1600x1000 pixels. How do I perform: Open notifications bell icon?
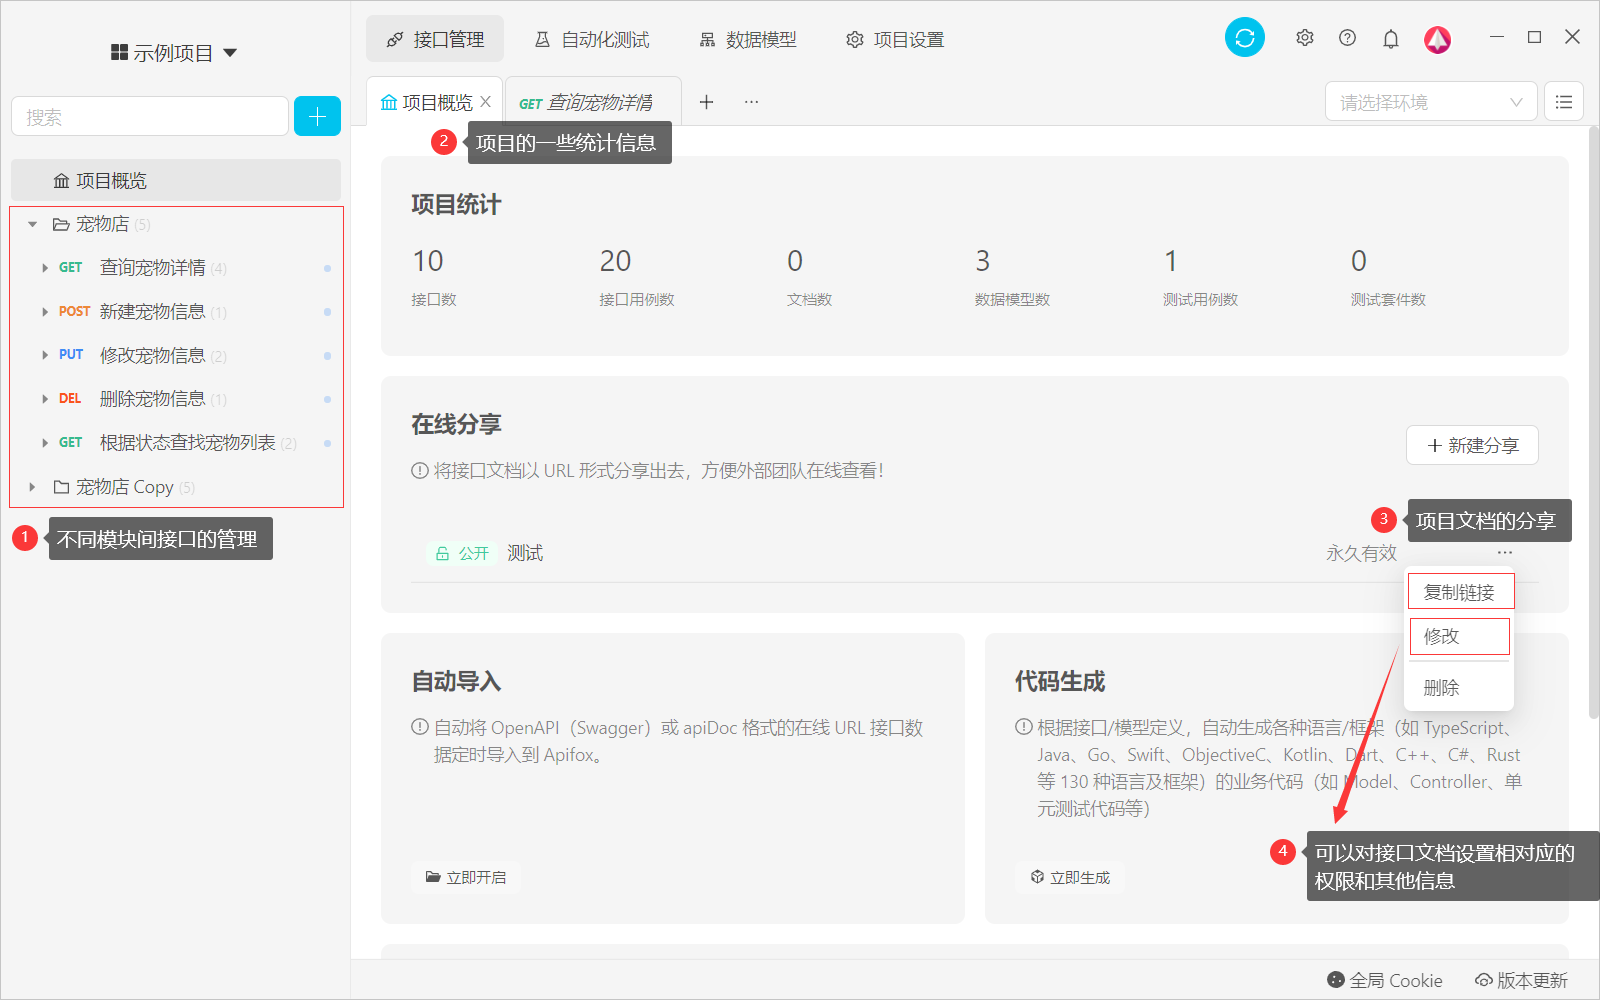[x=1391, y=39]
